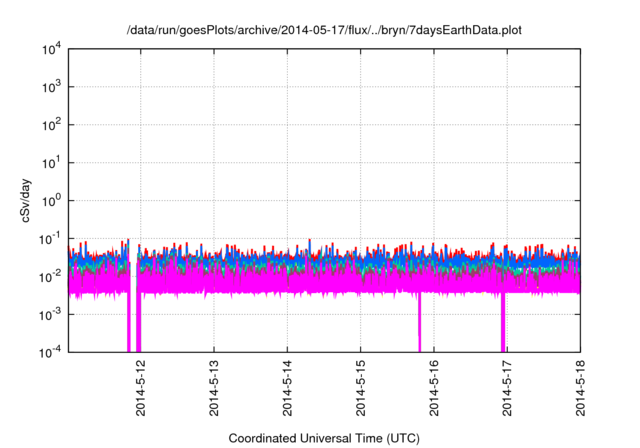Click the 10^-4 y-axis tick label

[x=50, y=352]
